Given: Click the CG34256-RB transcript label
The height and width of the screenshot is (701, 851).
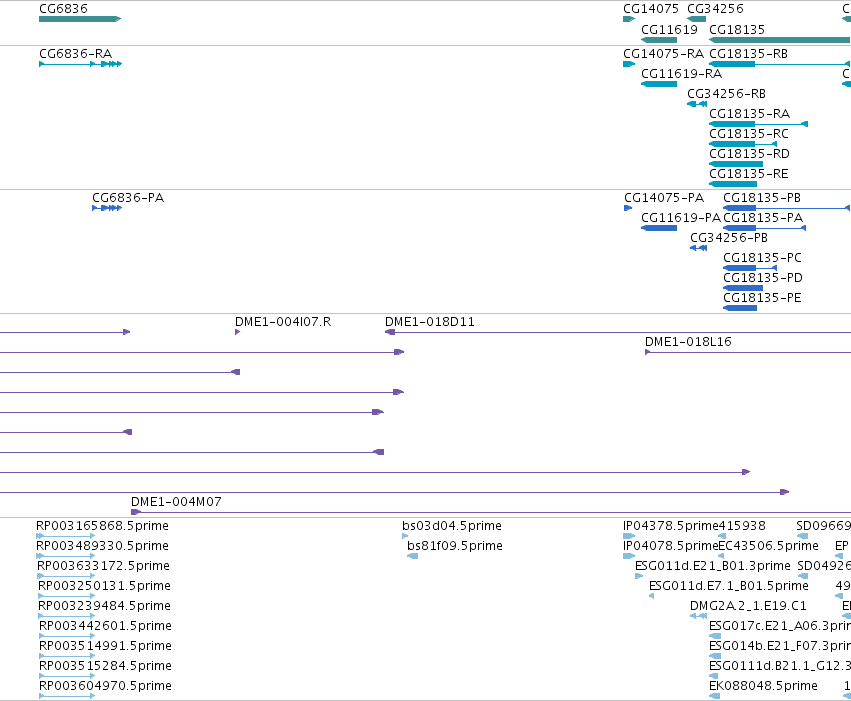Looking at the screenshot, I should (726, 94).
